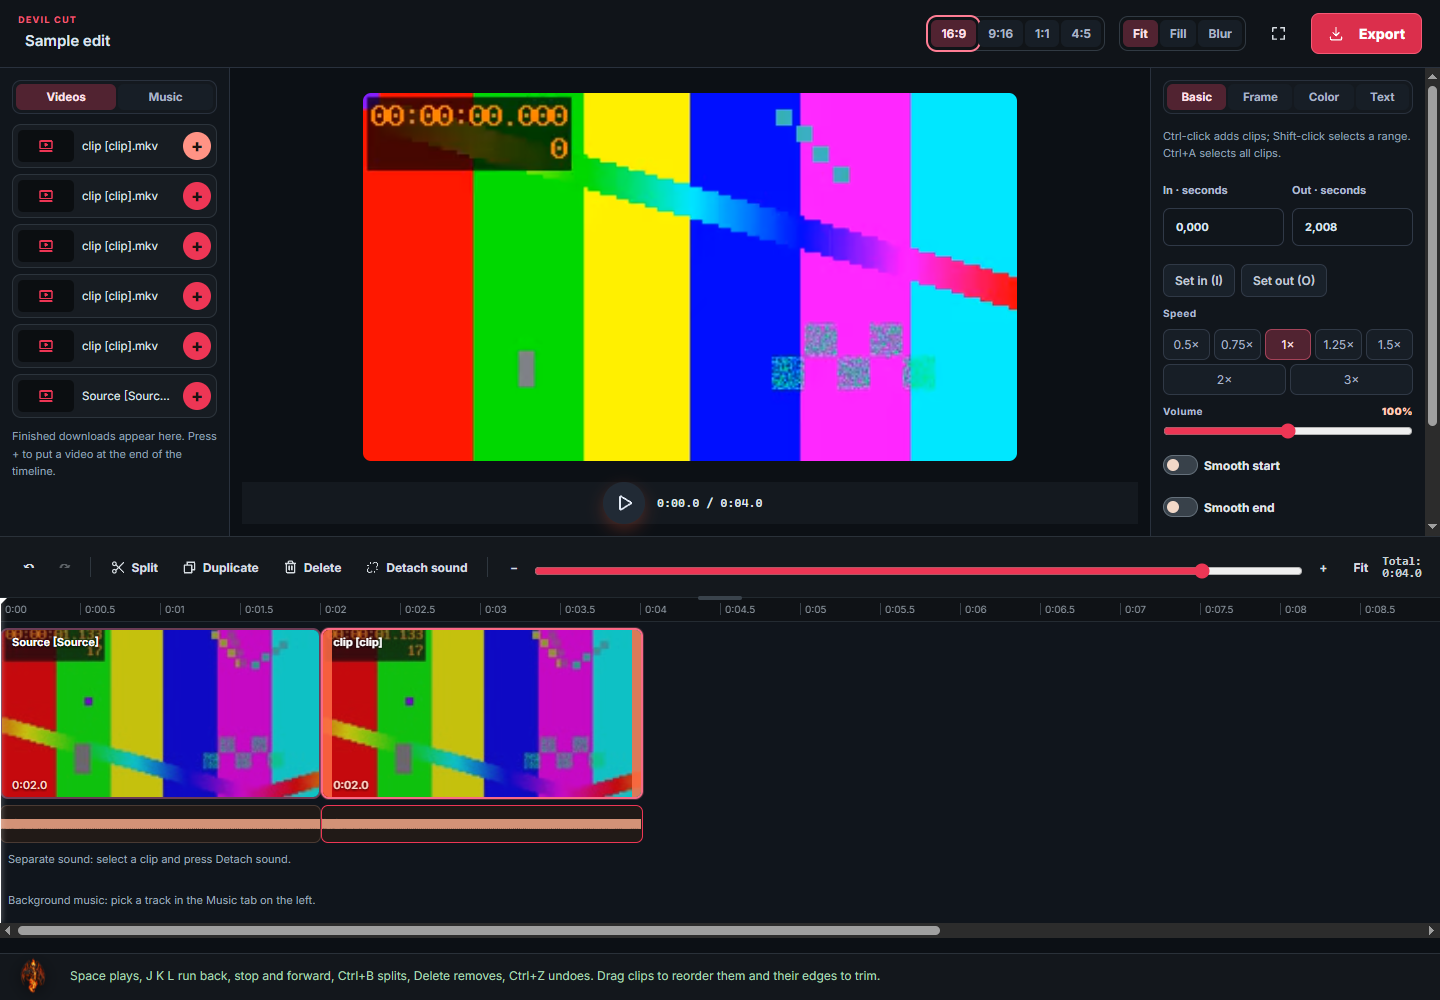1440x1000 pixels.
Task: Select the 2× speed option
Action: tap(1224, 380)
